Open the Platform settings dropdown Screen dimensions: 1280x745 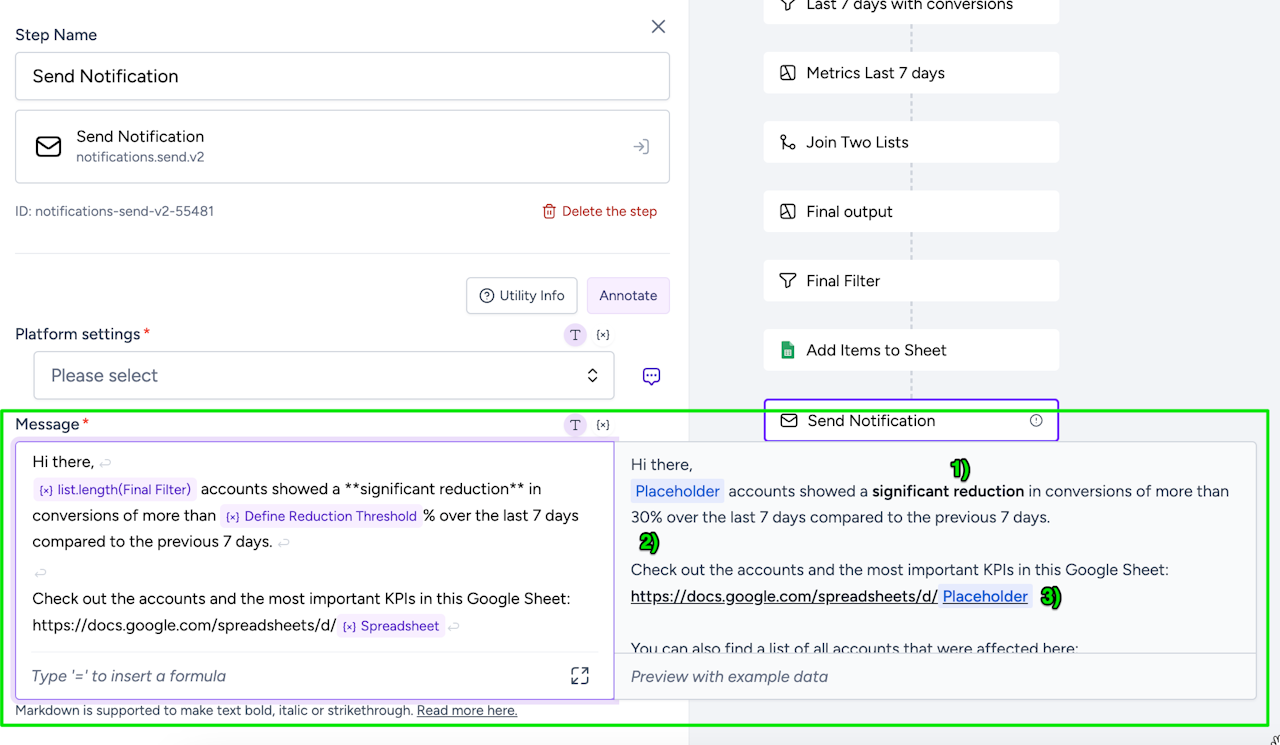324,376
